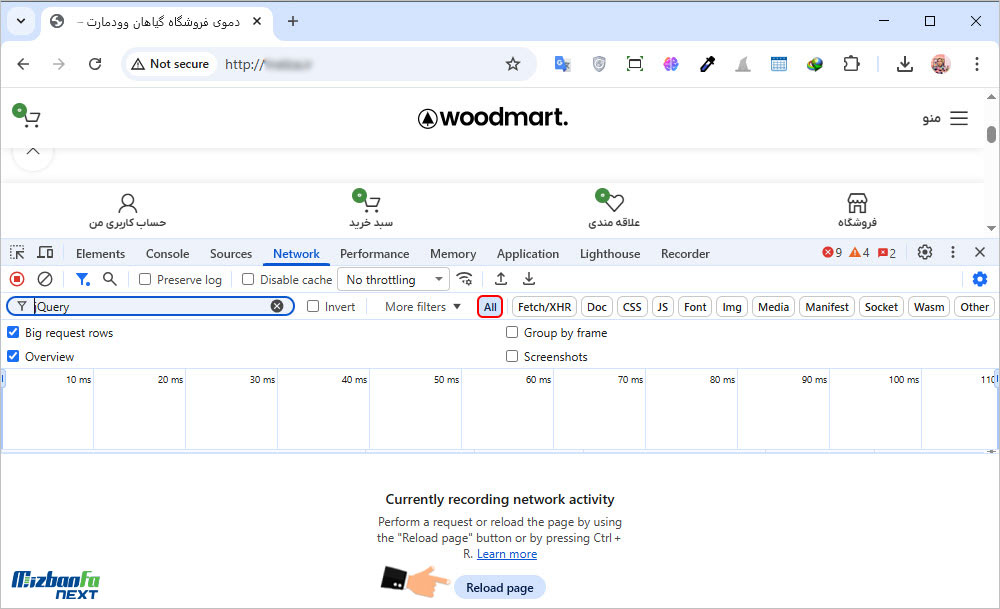
Task: Toggle the device toolbar icon
Action: point(45,253)
